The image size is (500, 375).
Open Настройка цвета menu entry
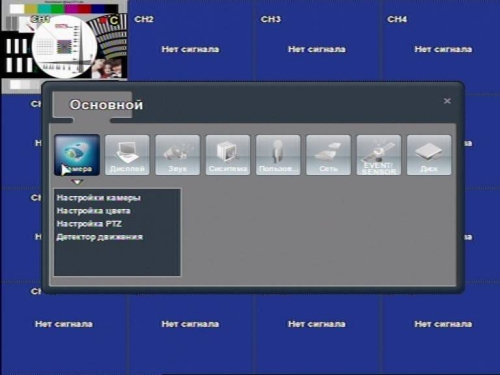click(93, 211)
